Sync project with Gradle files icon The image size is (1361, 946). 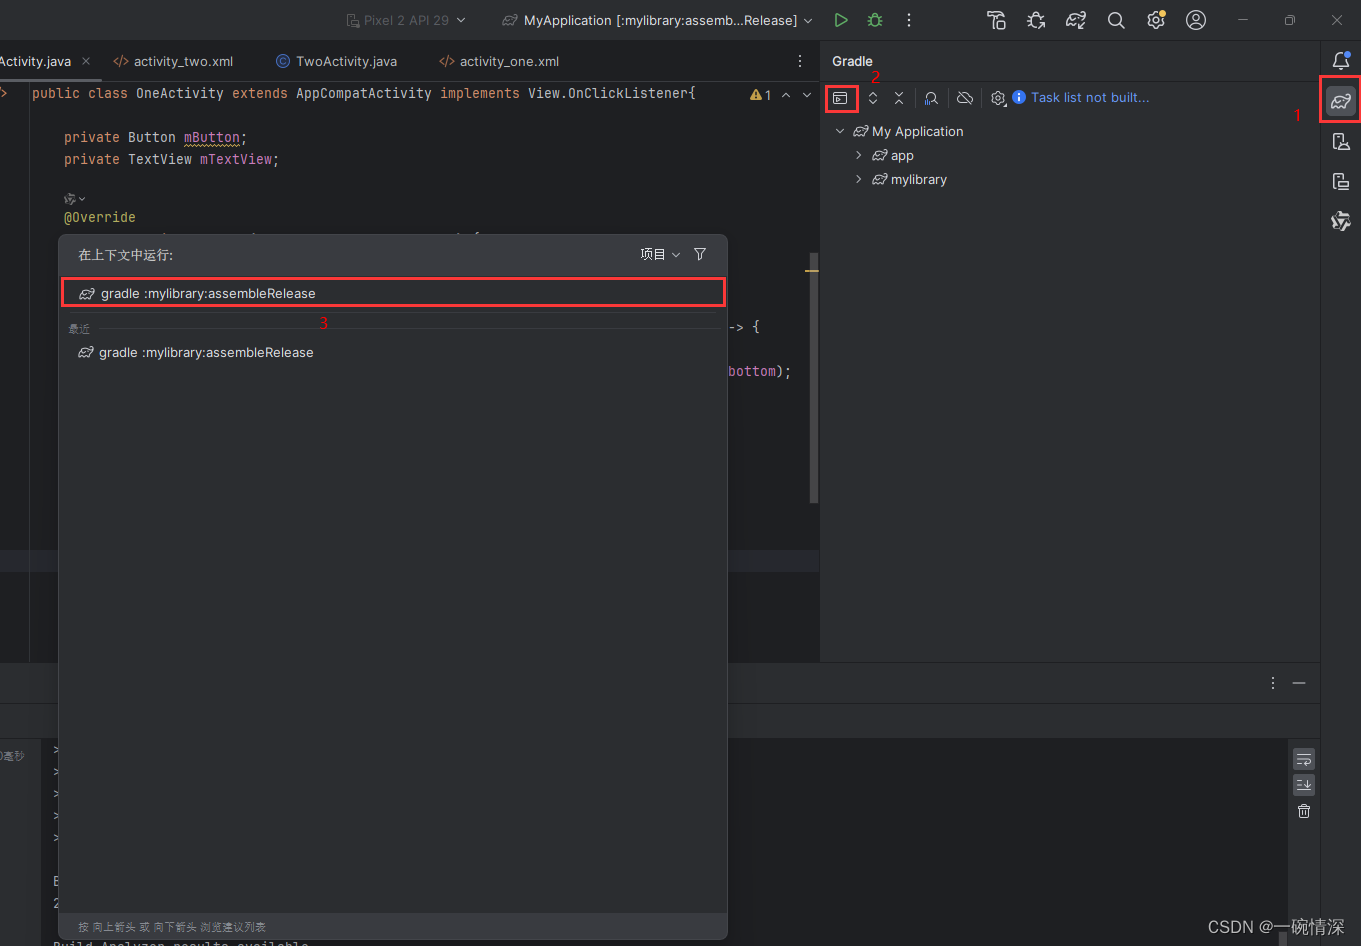click(1076, 20)
